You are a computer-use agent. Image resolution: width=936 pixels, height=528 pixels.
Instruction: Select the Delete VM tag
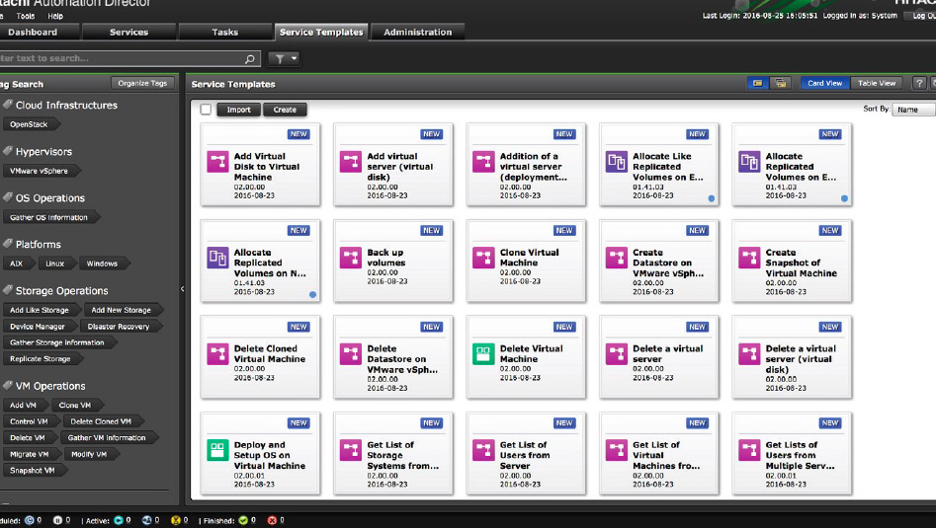point(28,438)
